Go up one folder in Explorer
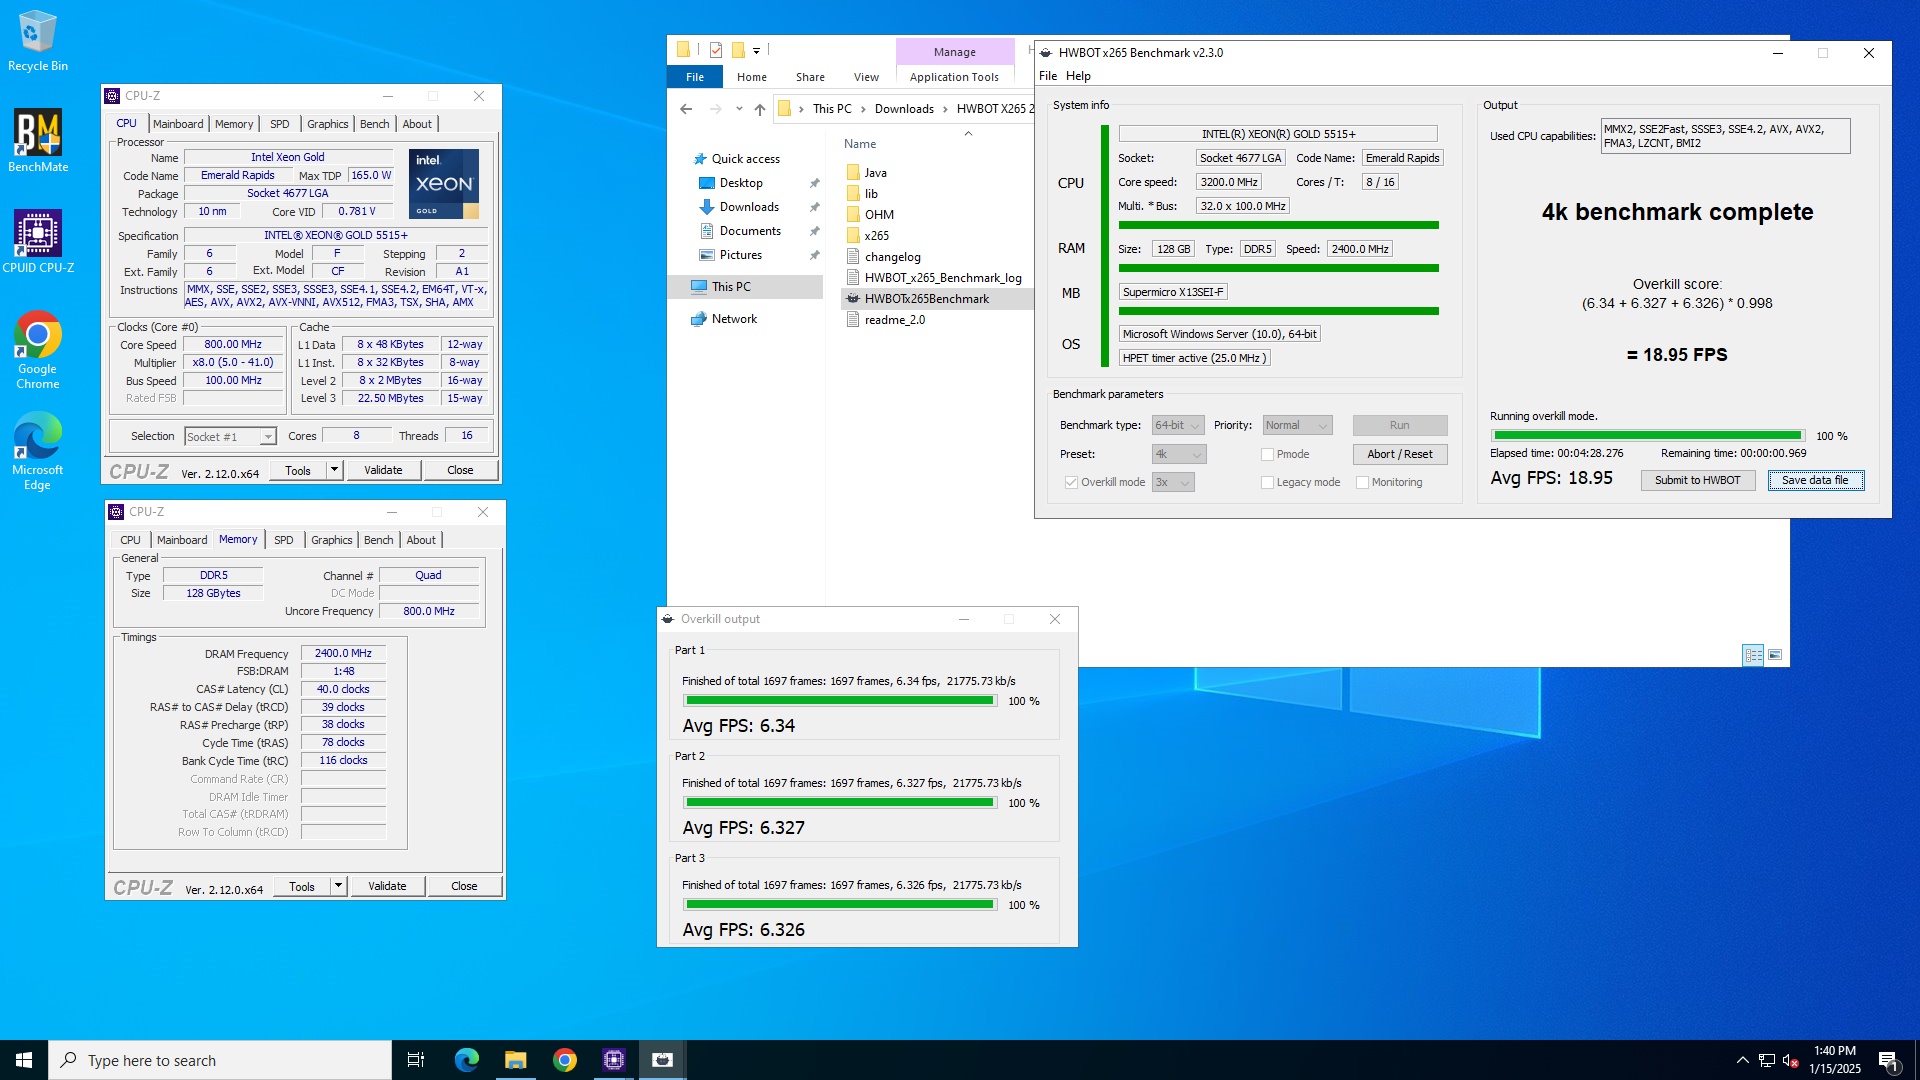Screen dimensions: 1920x1080 [x=760, y=109]
